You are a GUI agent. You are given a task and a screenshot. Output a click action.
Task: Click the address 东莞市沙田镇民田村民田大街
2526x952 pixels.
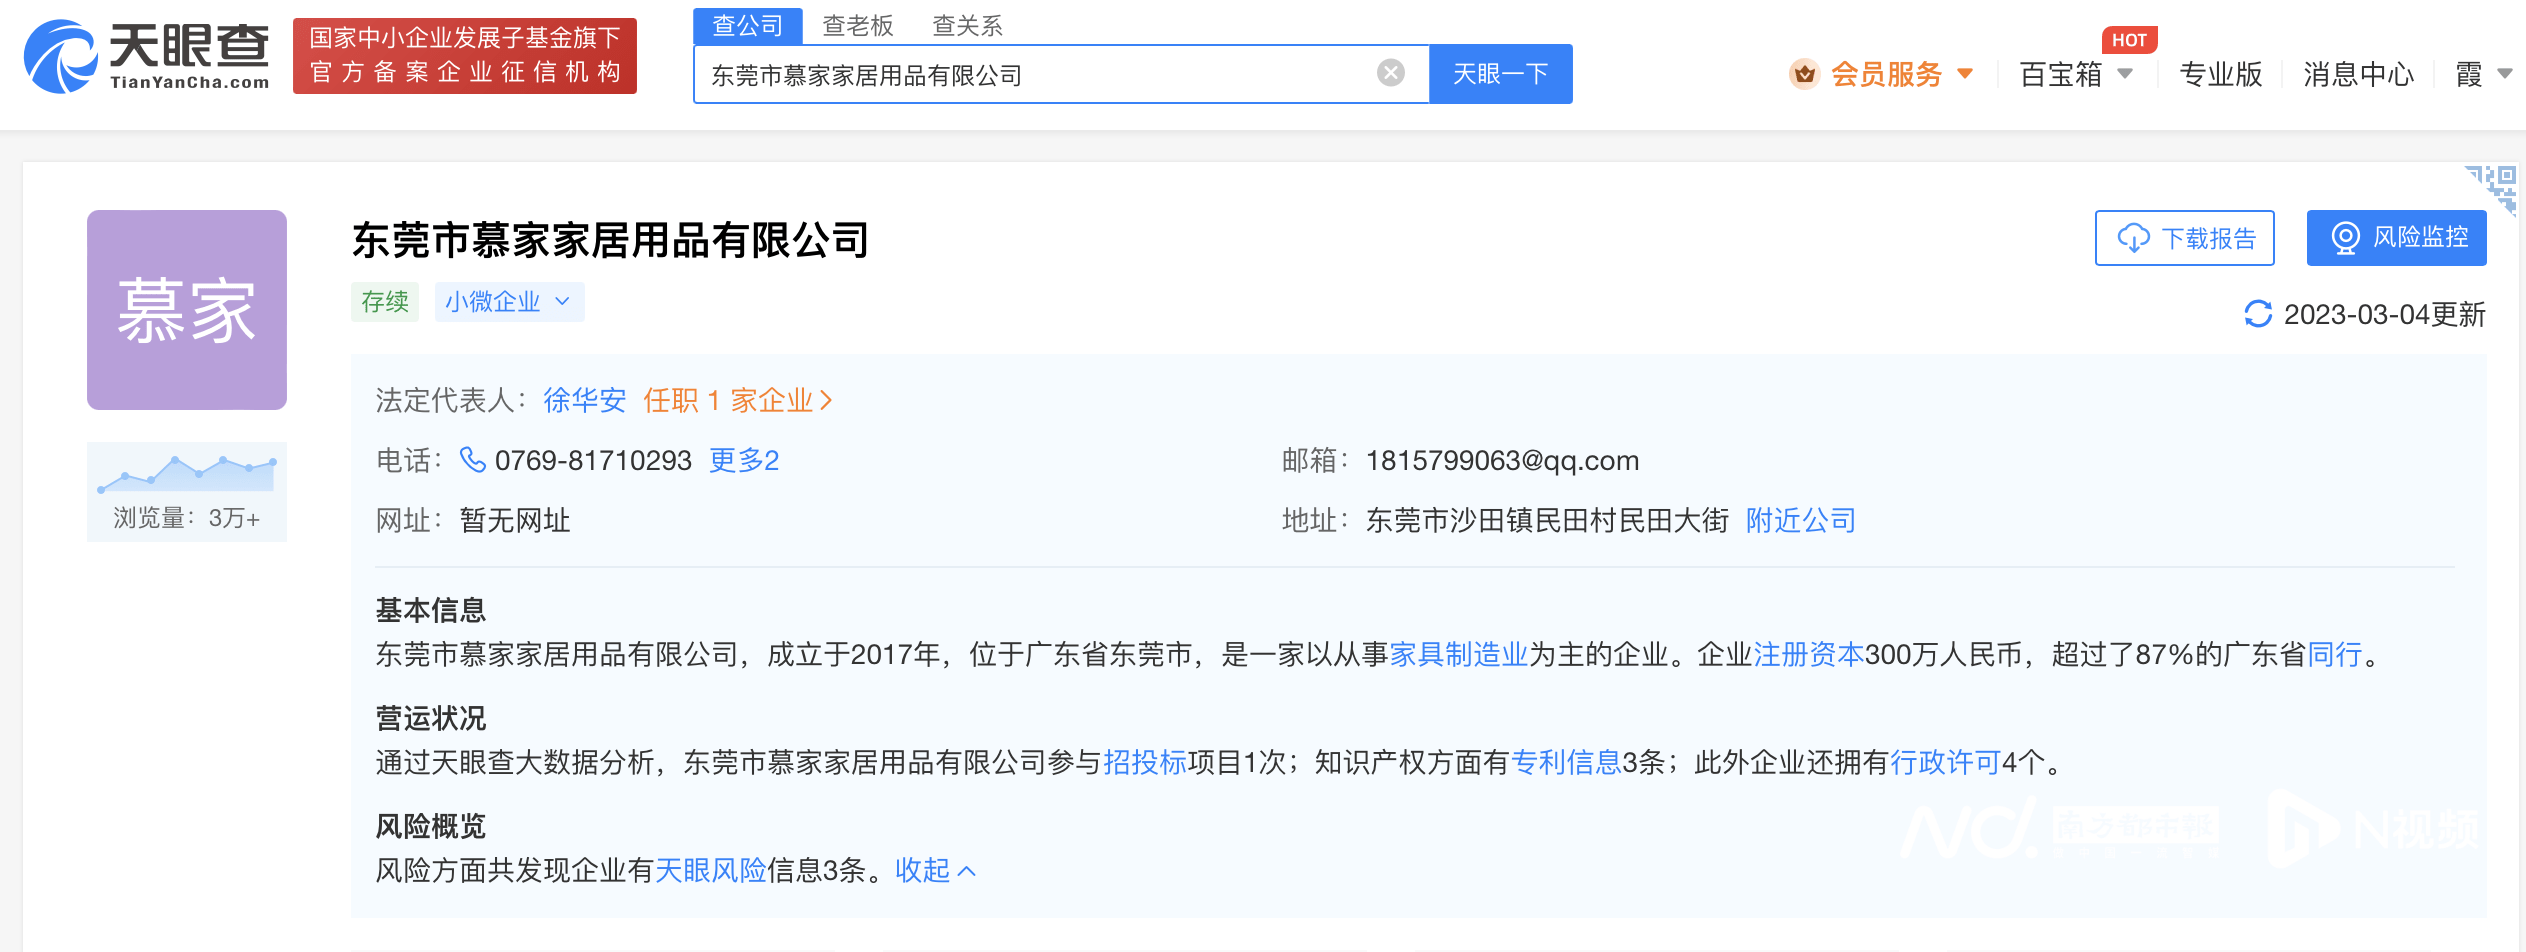click(x=1547, y=520)
